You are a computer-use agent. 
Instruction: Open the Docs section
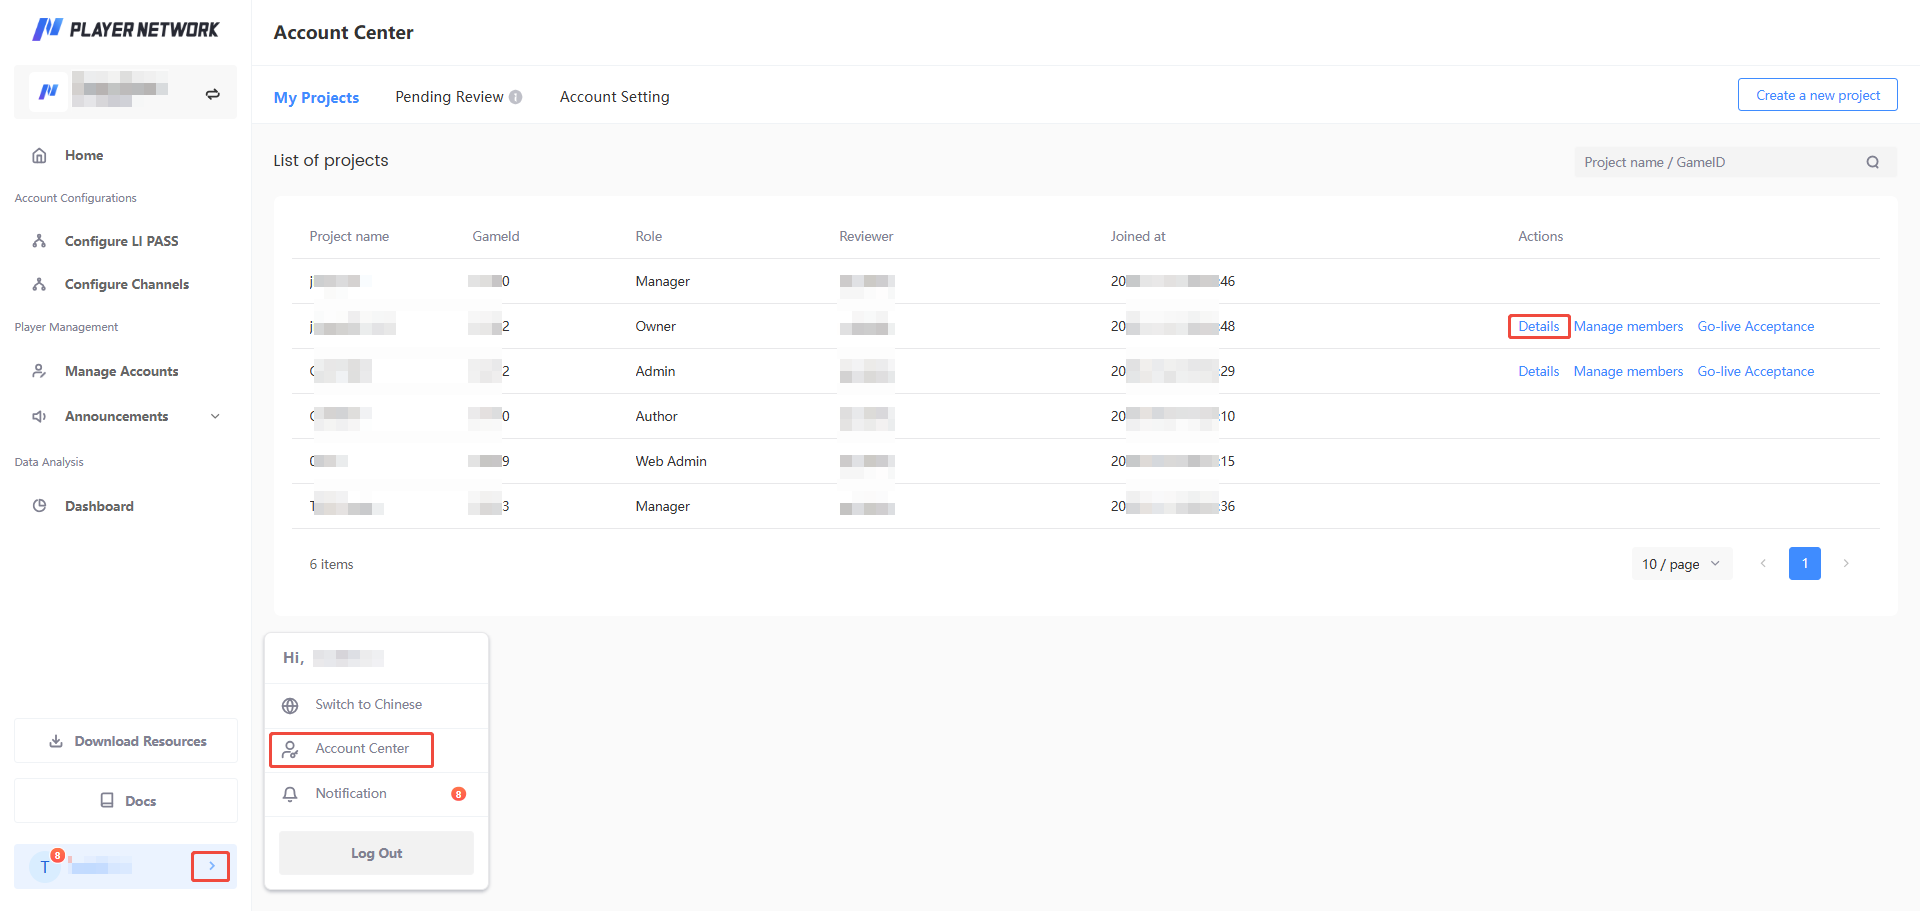click(x=125, y=800)
